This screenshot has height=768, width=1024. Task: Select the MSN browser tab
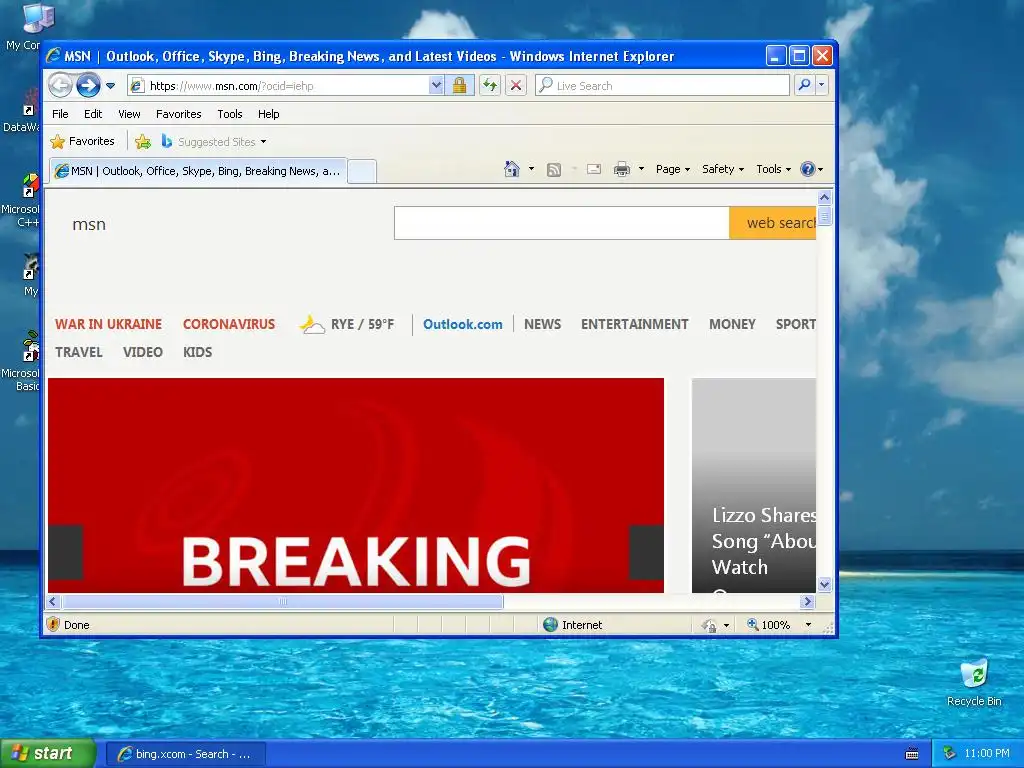pyautogui.click(x=198, y=171)
